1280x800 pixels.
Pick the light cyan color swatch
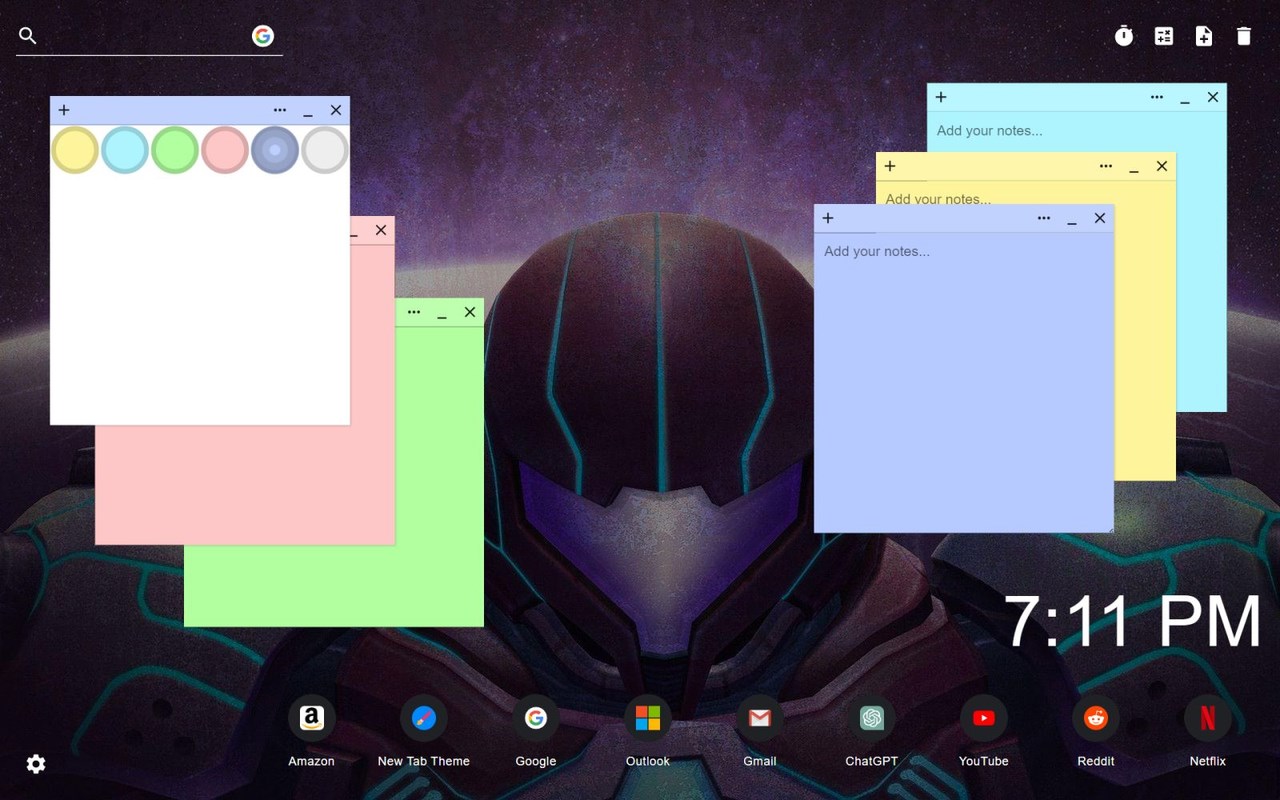tap(125, 150)
